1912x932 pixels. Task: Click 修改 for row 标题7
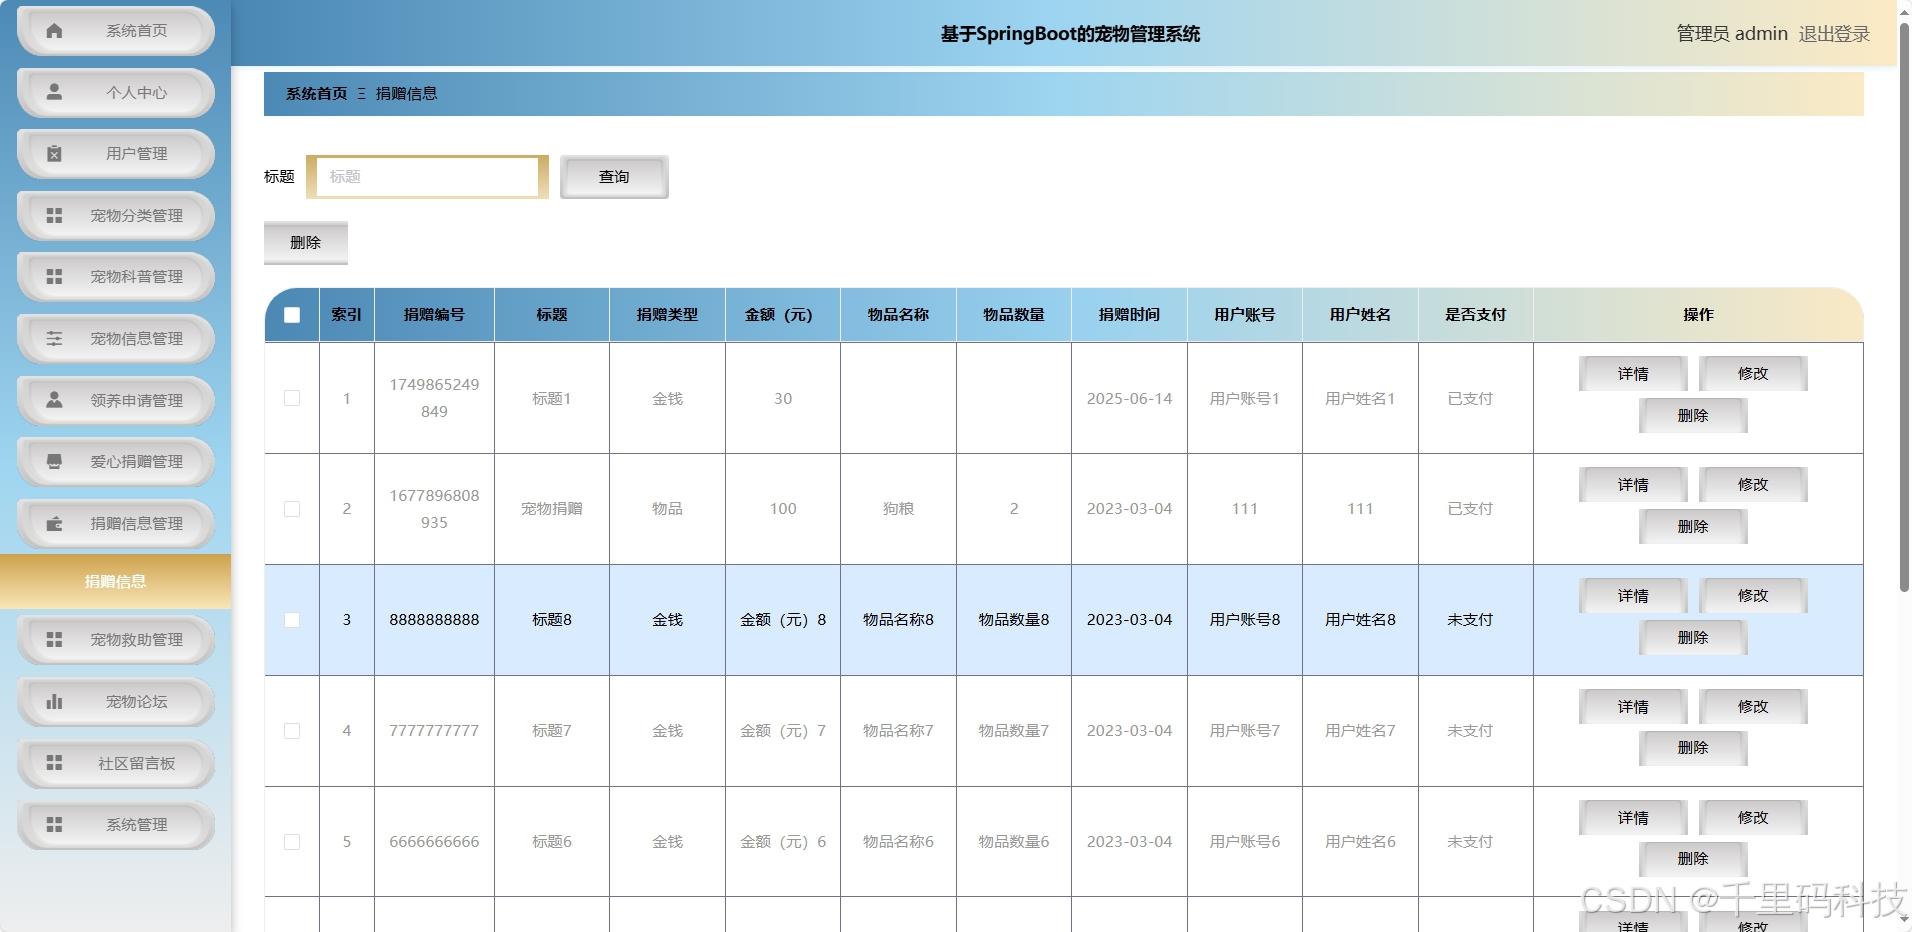coord(1753,707)
